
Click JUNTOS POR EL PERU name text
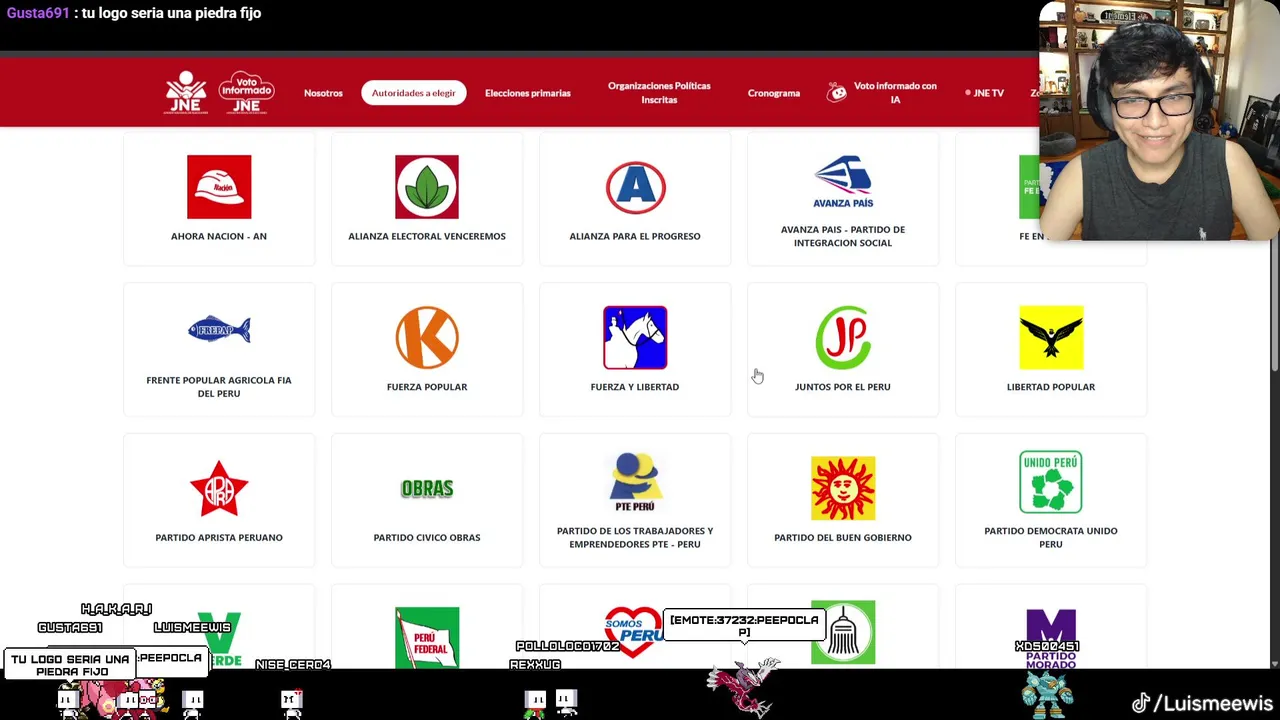[843, 387]
